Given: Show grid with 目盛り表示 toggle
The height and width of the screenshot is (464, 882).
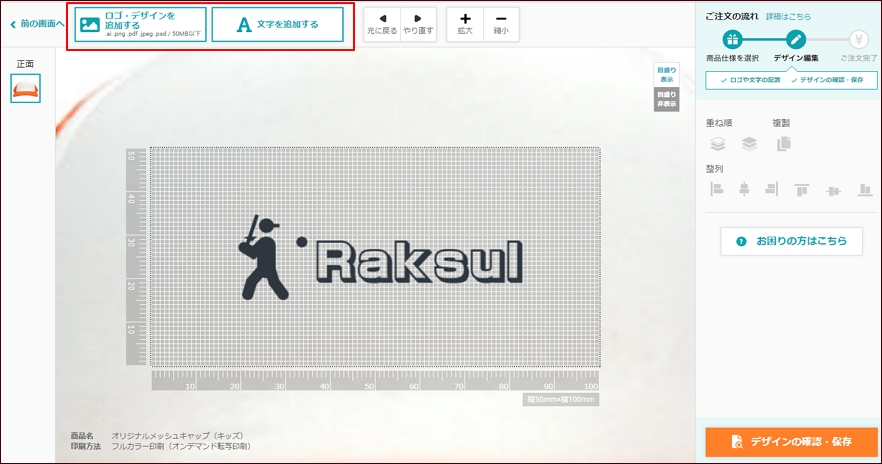Looking at the screenshot, I should 667,74.
